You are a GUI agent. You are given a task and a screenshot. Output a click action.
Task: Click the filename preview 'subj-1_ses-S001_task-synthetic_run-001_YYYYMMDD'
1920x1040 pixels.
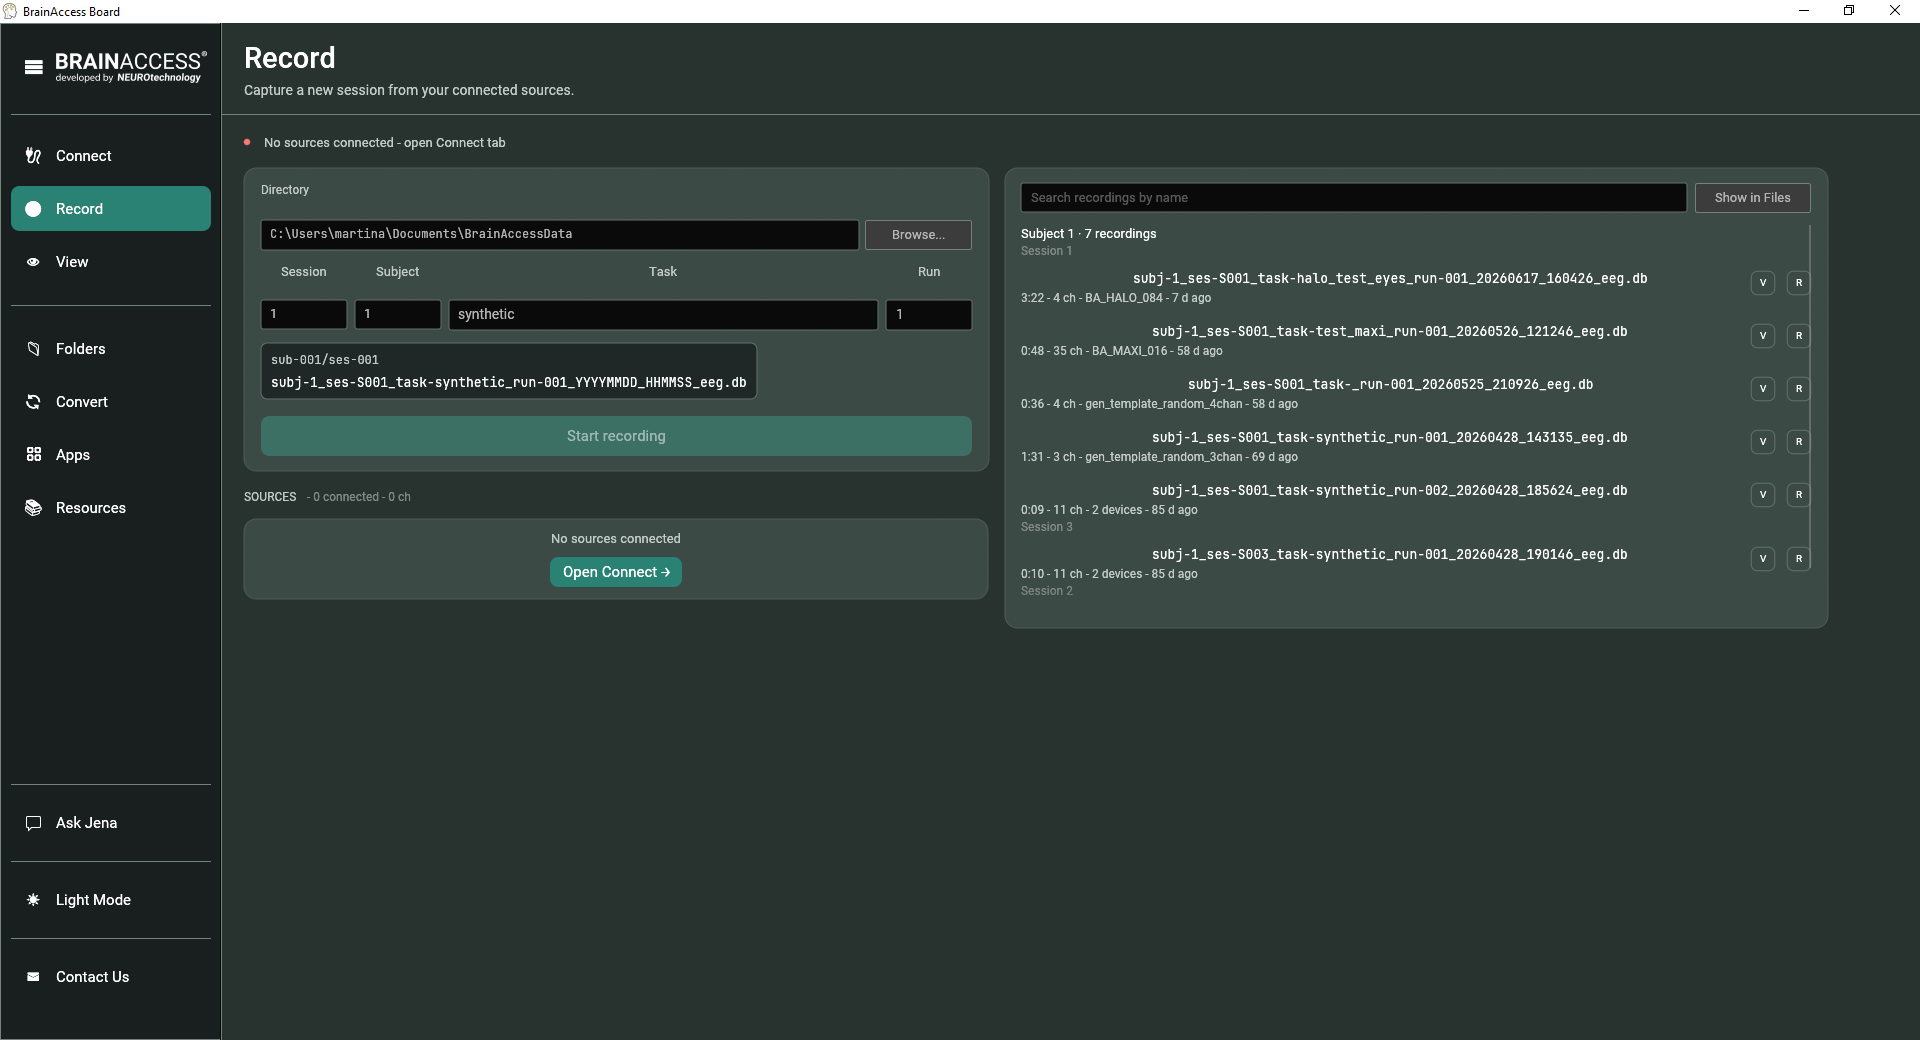pos(509,383)
